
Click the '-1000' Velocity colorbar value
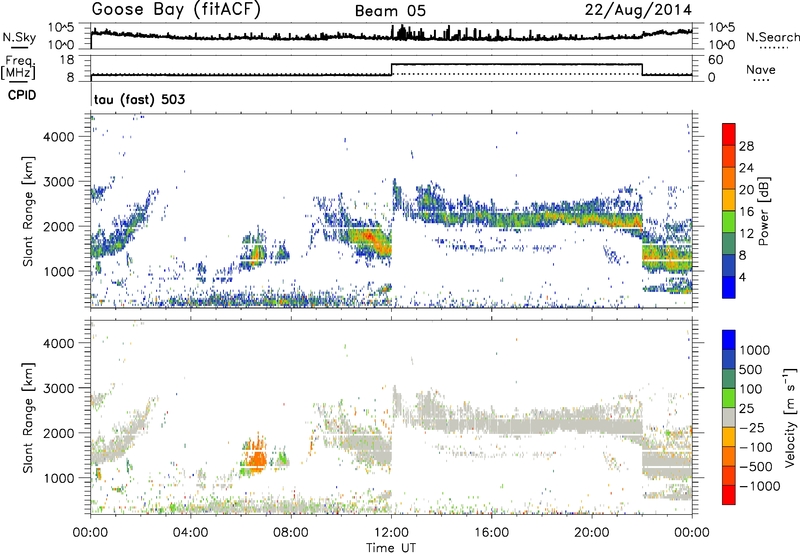click(x=759, y=486)
